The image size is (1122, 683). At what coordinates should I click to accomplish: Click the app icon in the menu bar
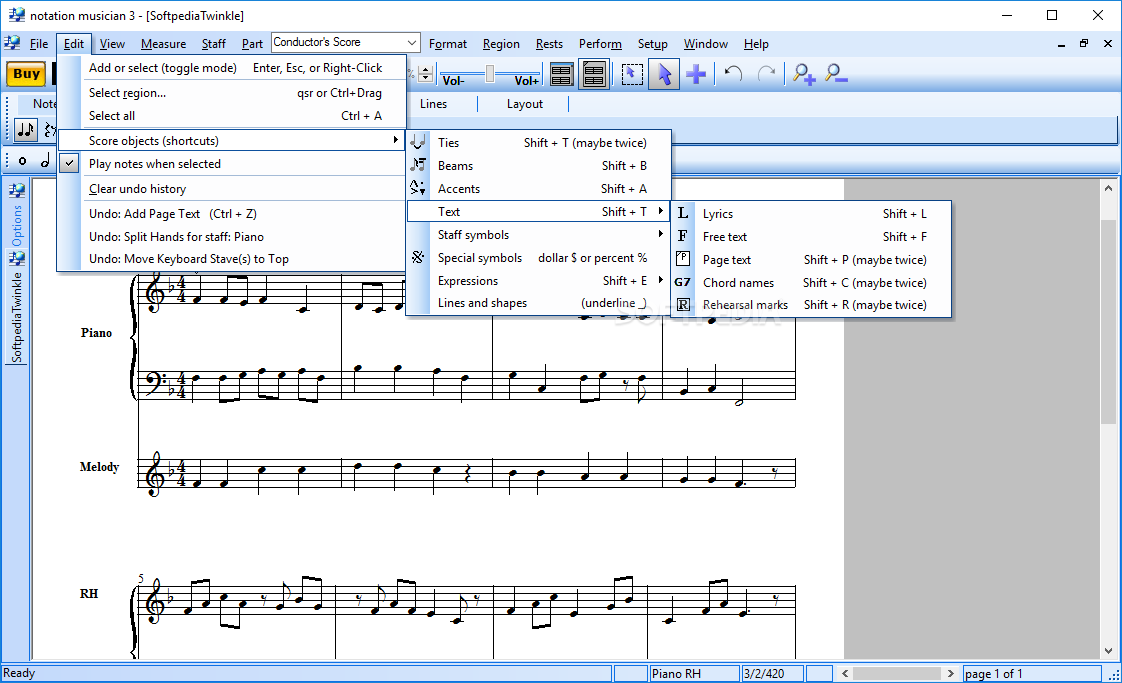point(12,44)
